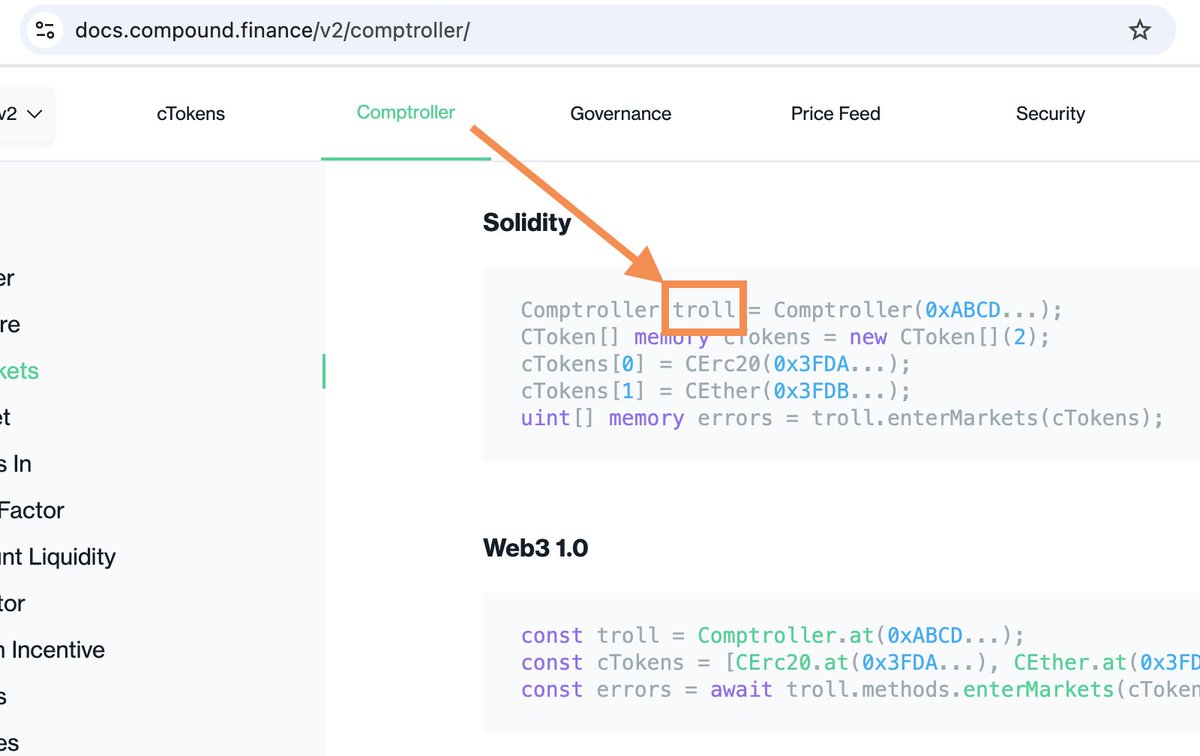Select the highlighted green sidebar link ending in 'kets'
This screenshot has width=1200, height=756.
tap(19, 371)
